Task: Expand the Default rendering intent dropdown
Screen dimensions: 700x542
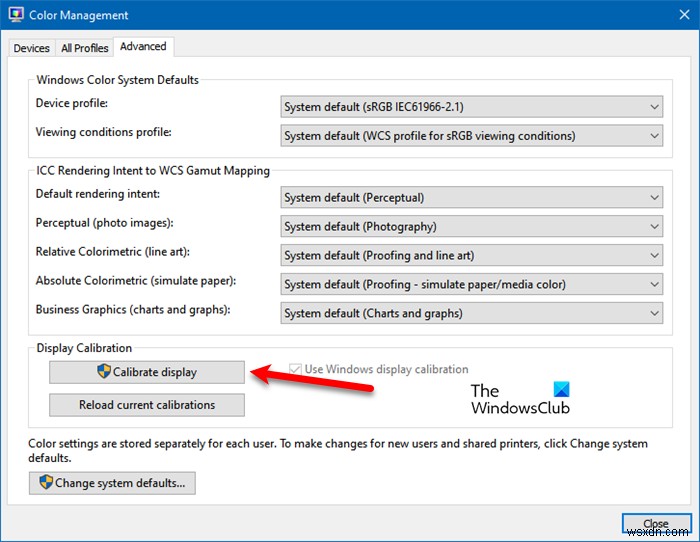Action: point(471,197)
